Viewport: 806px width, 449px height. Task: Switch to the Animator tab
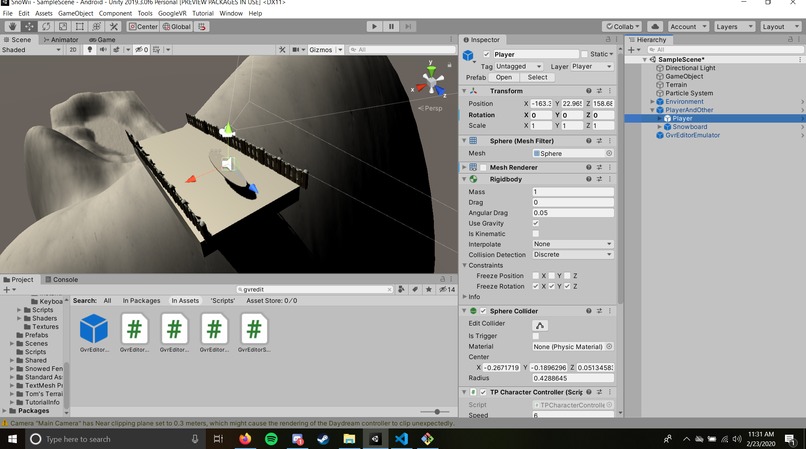point(61,40)
